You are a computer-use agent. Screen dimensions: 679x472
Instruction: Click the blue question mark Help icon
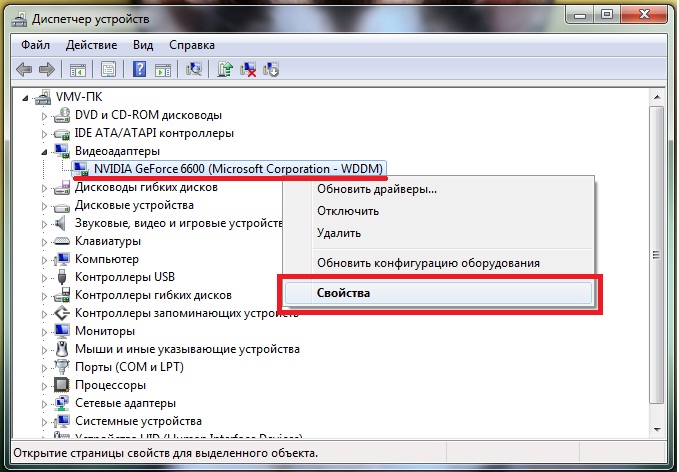click(x=139, y=69)
